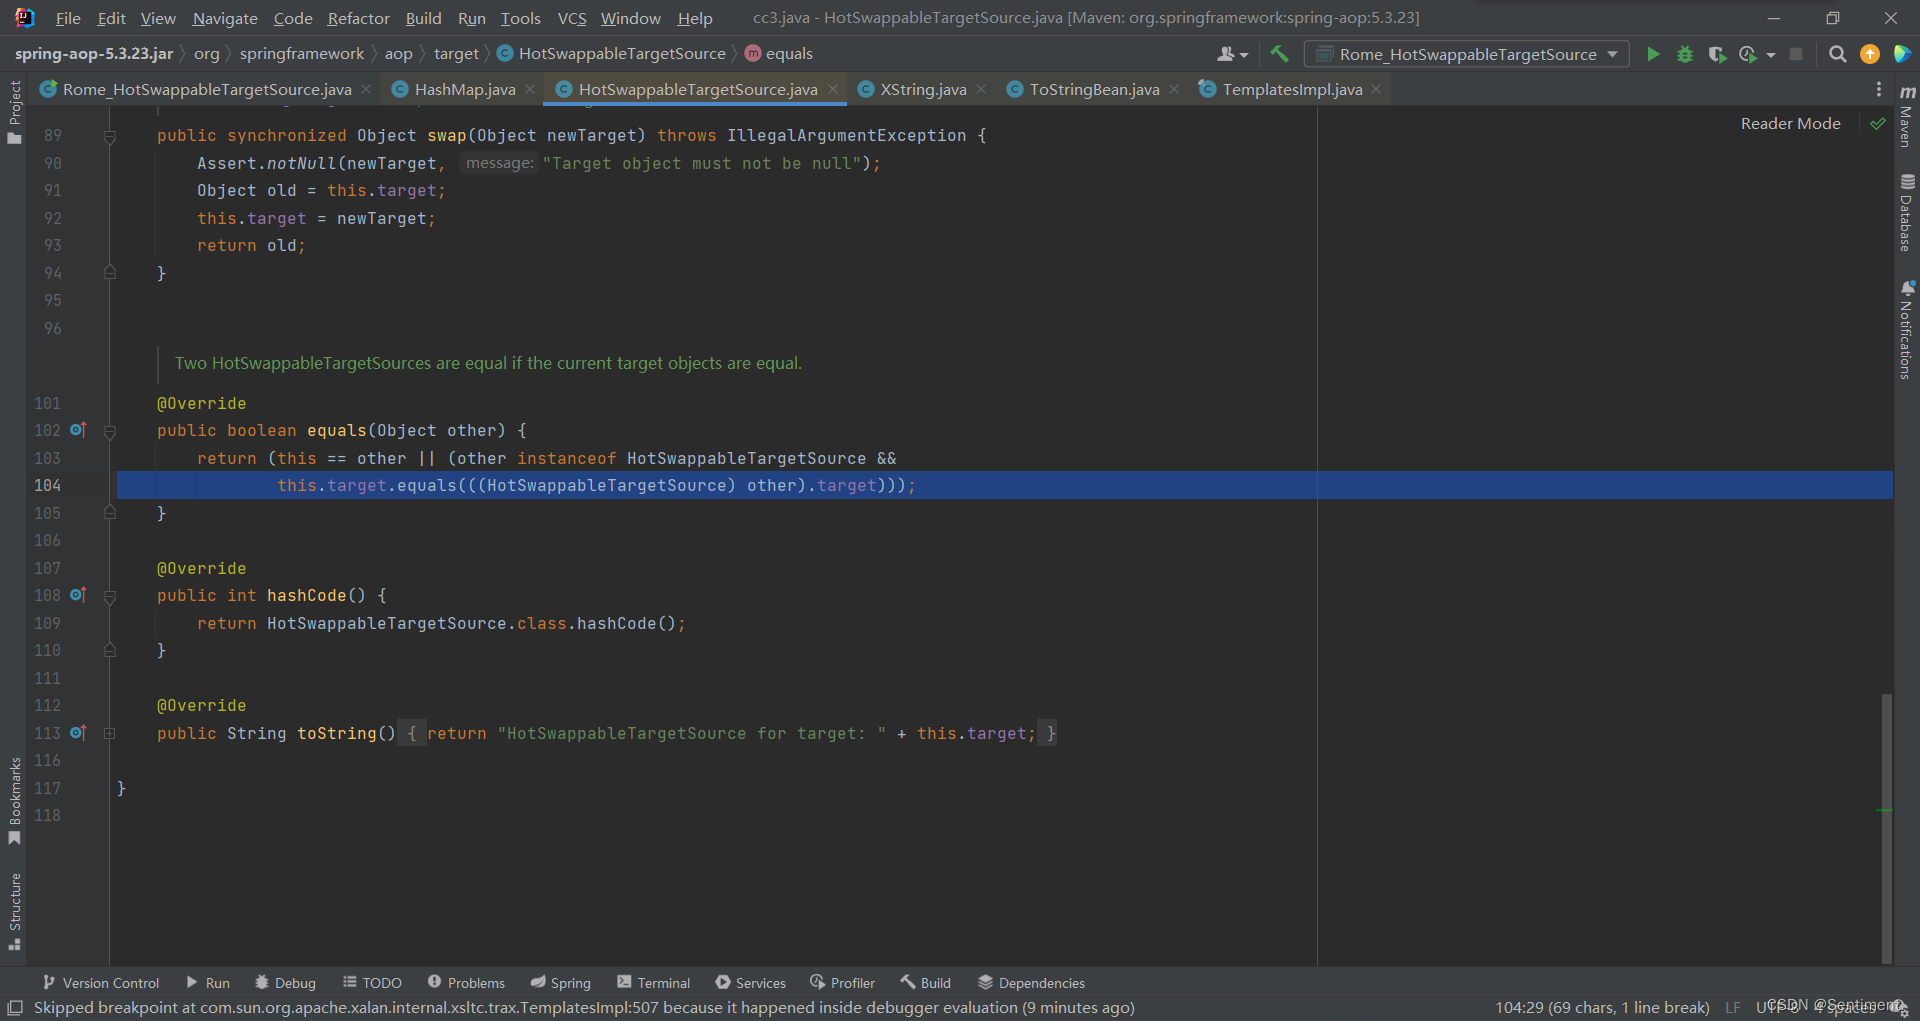Close the HashMap.java tab
This screenshot has width=1920, height=1021.
[530, 89]
